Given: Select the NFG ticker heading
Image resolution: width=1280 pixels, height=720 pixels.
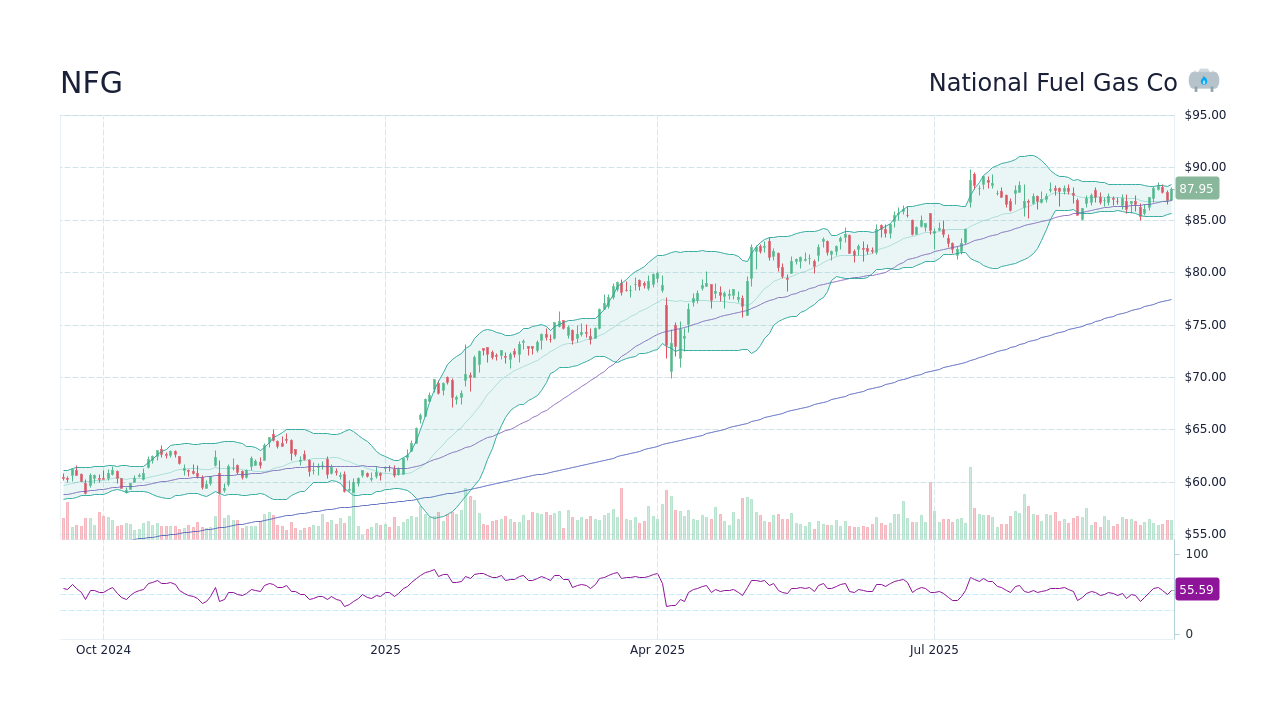Looking at the screenshot, I should click(90, 83).
